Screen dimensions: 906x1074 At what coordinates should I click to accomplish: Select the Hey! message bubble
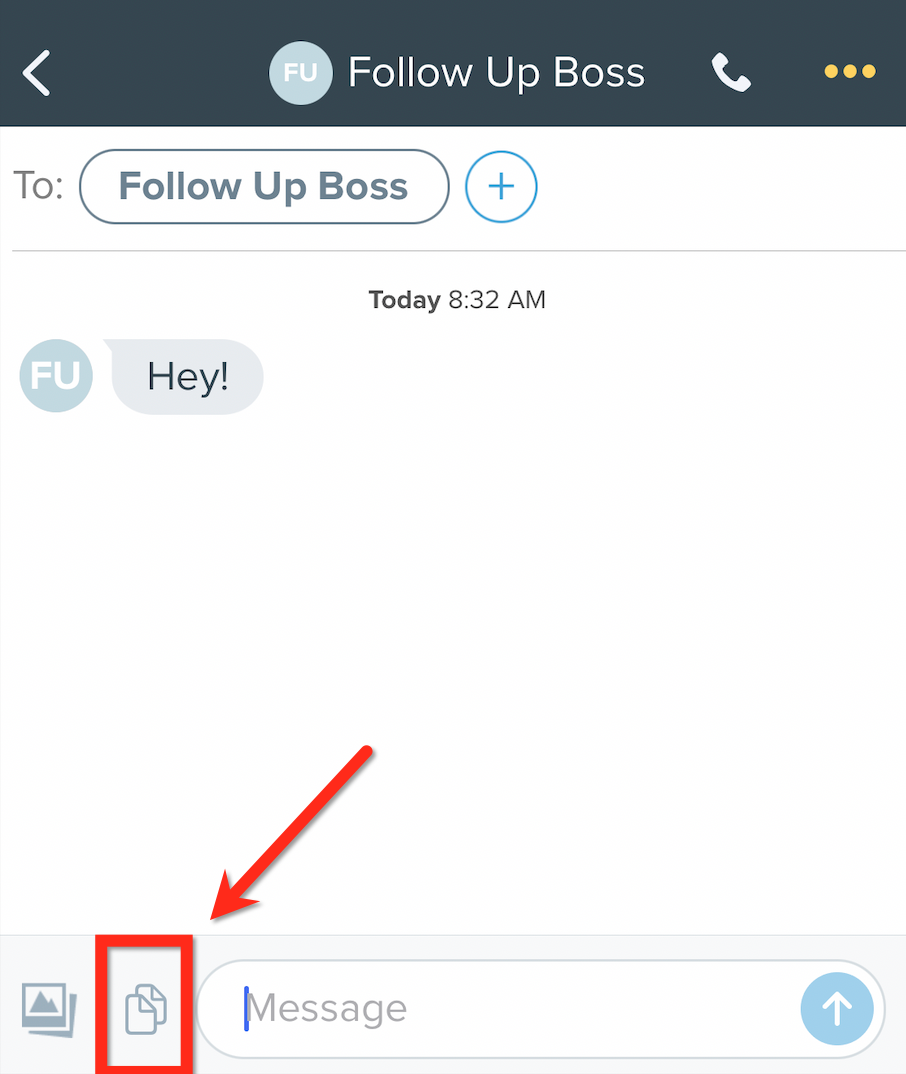(186, 377)
